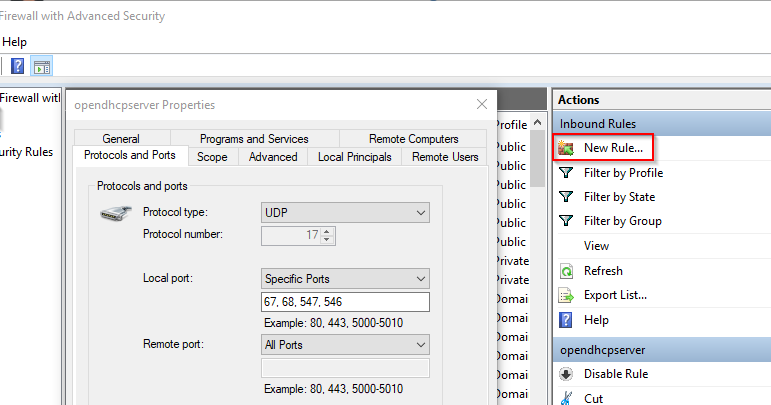Open the Help menu

(x=14, y=42)
